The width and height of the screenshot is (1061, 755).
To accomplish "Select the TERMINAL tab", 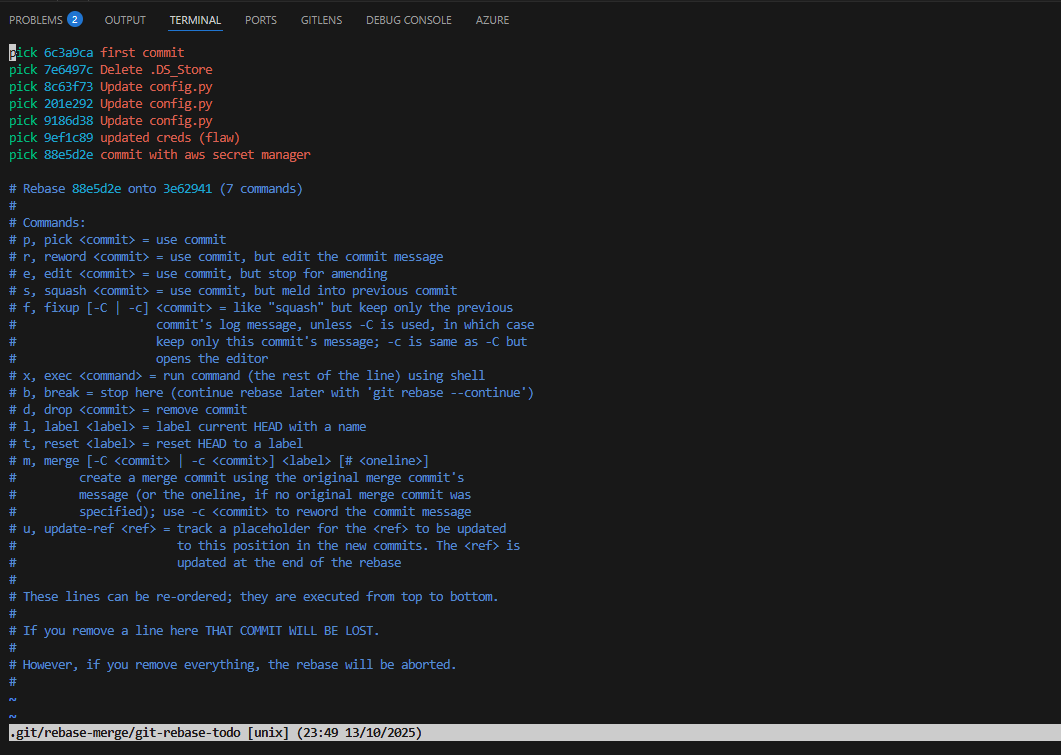I will click(194, 19).
